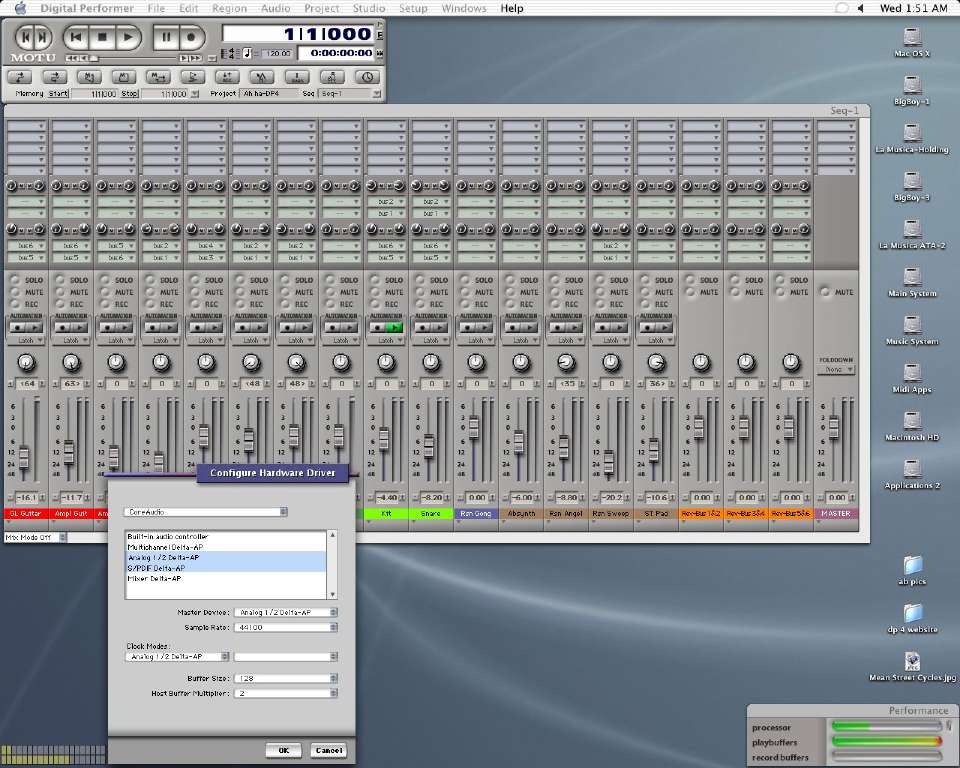The image size is (960, 768).
Task: Select the Mean Street Cycles.jpg file icon
Action: tap(912, 661)
